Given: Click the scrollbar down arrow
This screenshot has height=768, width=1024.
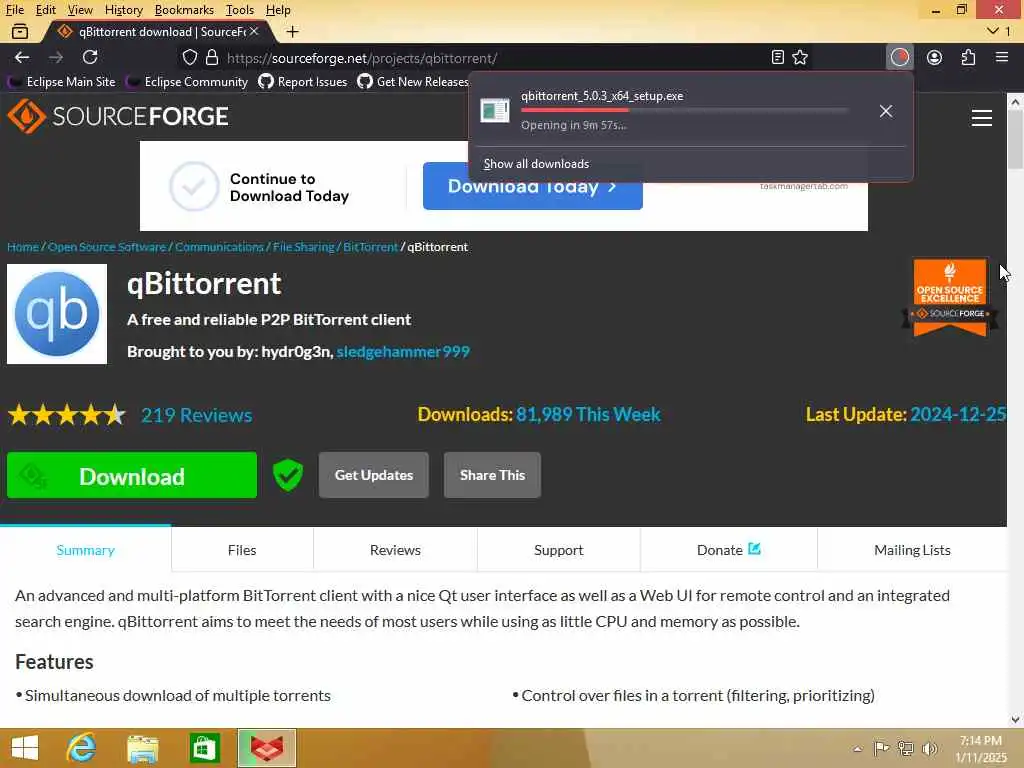Looking at the screenshot, I should pyautogui.click(x=1015, y=720).
